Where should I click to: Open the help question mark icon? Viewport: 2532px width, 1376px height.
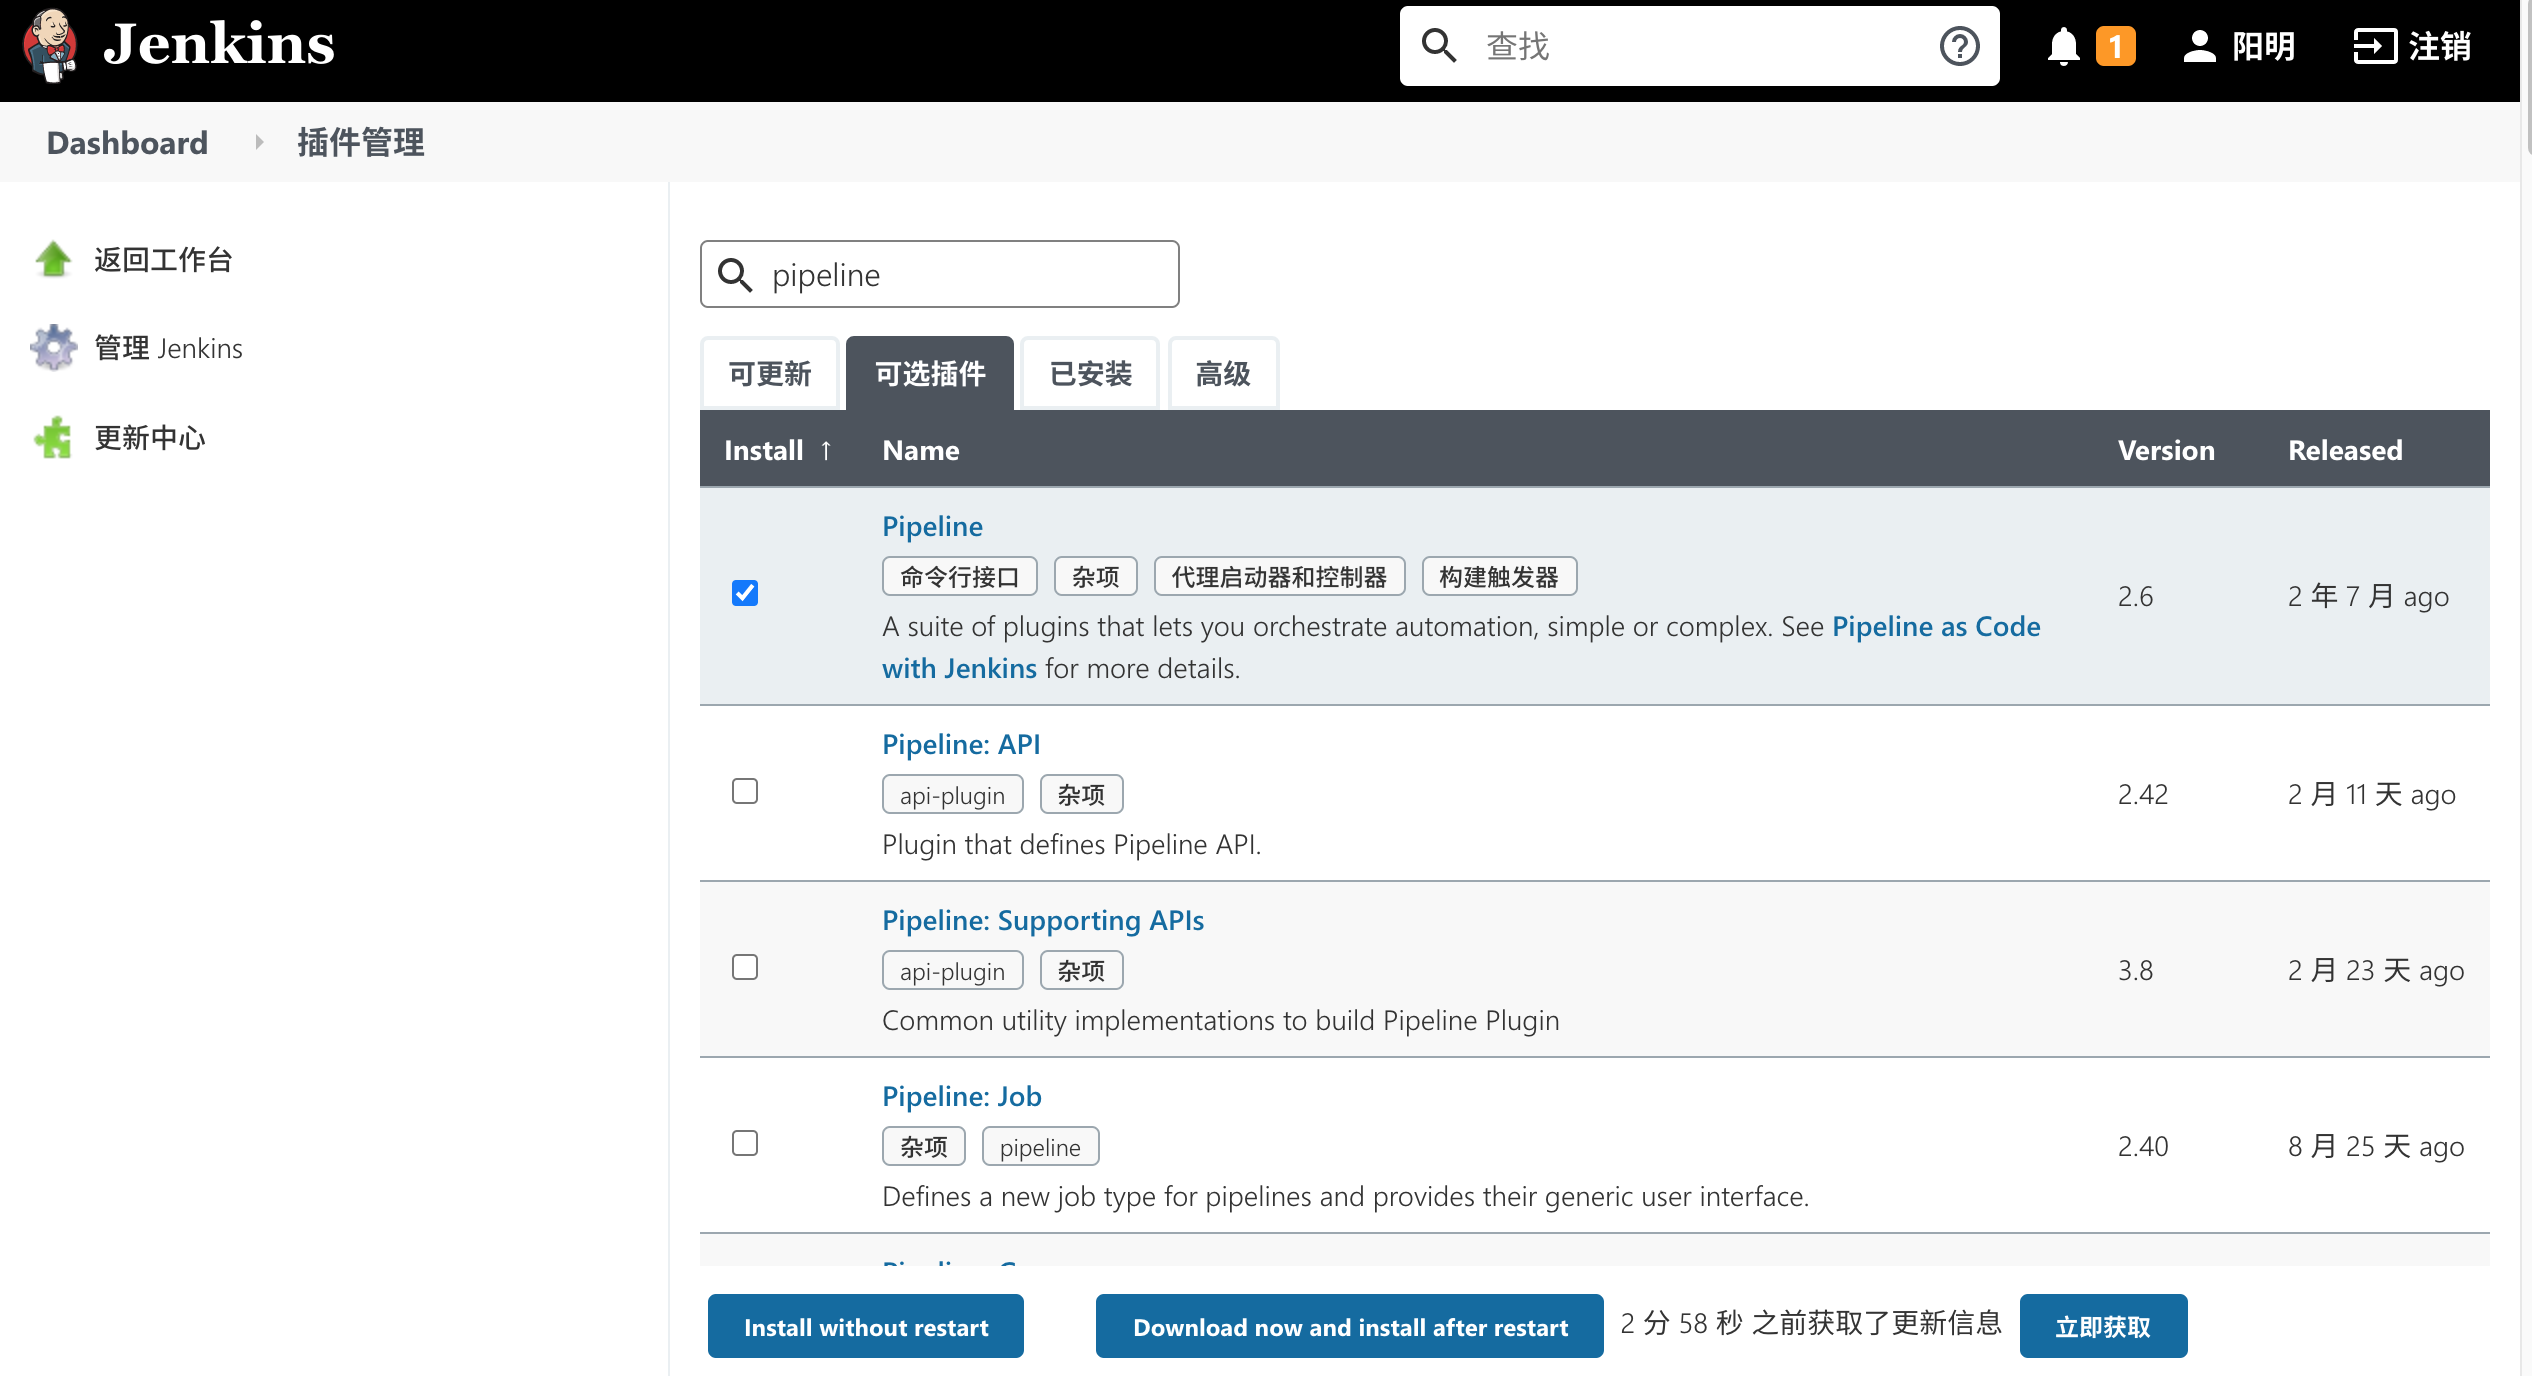[x=1959, y=46]
